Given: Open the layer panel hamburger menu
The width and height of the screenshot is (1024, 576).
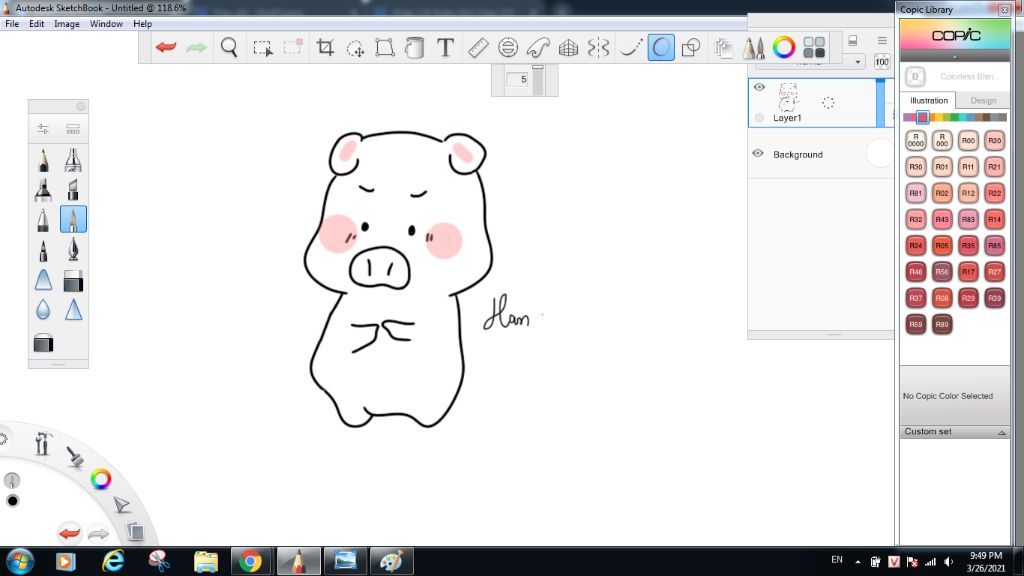Looking at the screenshot, I should (882, 40).
